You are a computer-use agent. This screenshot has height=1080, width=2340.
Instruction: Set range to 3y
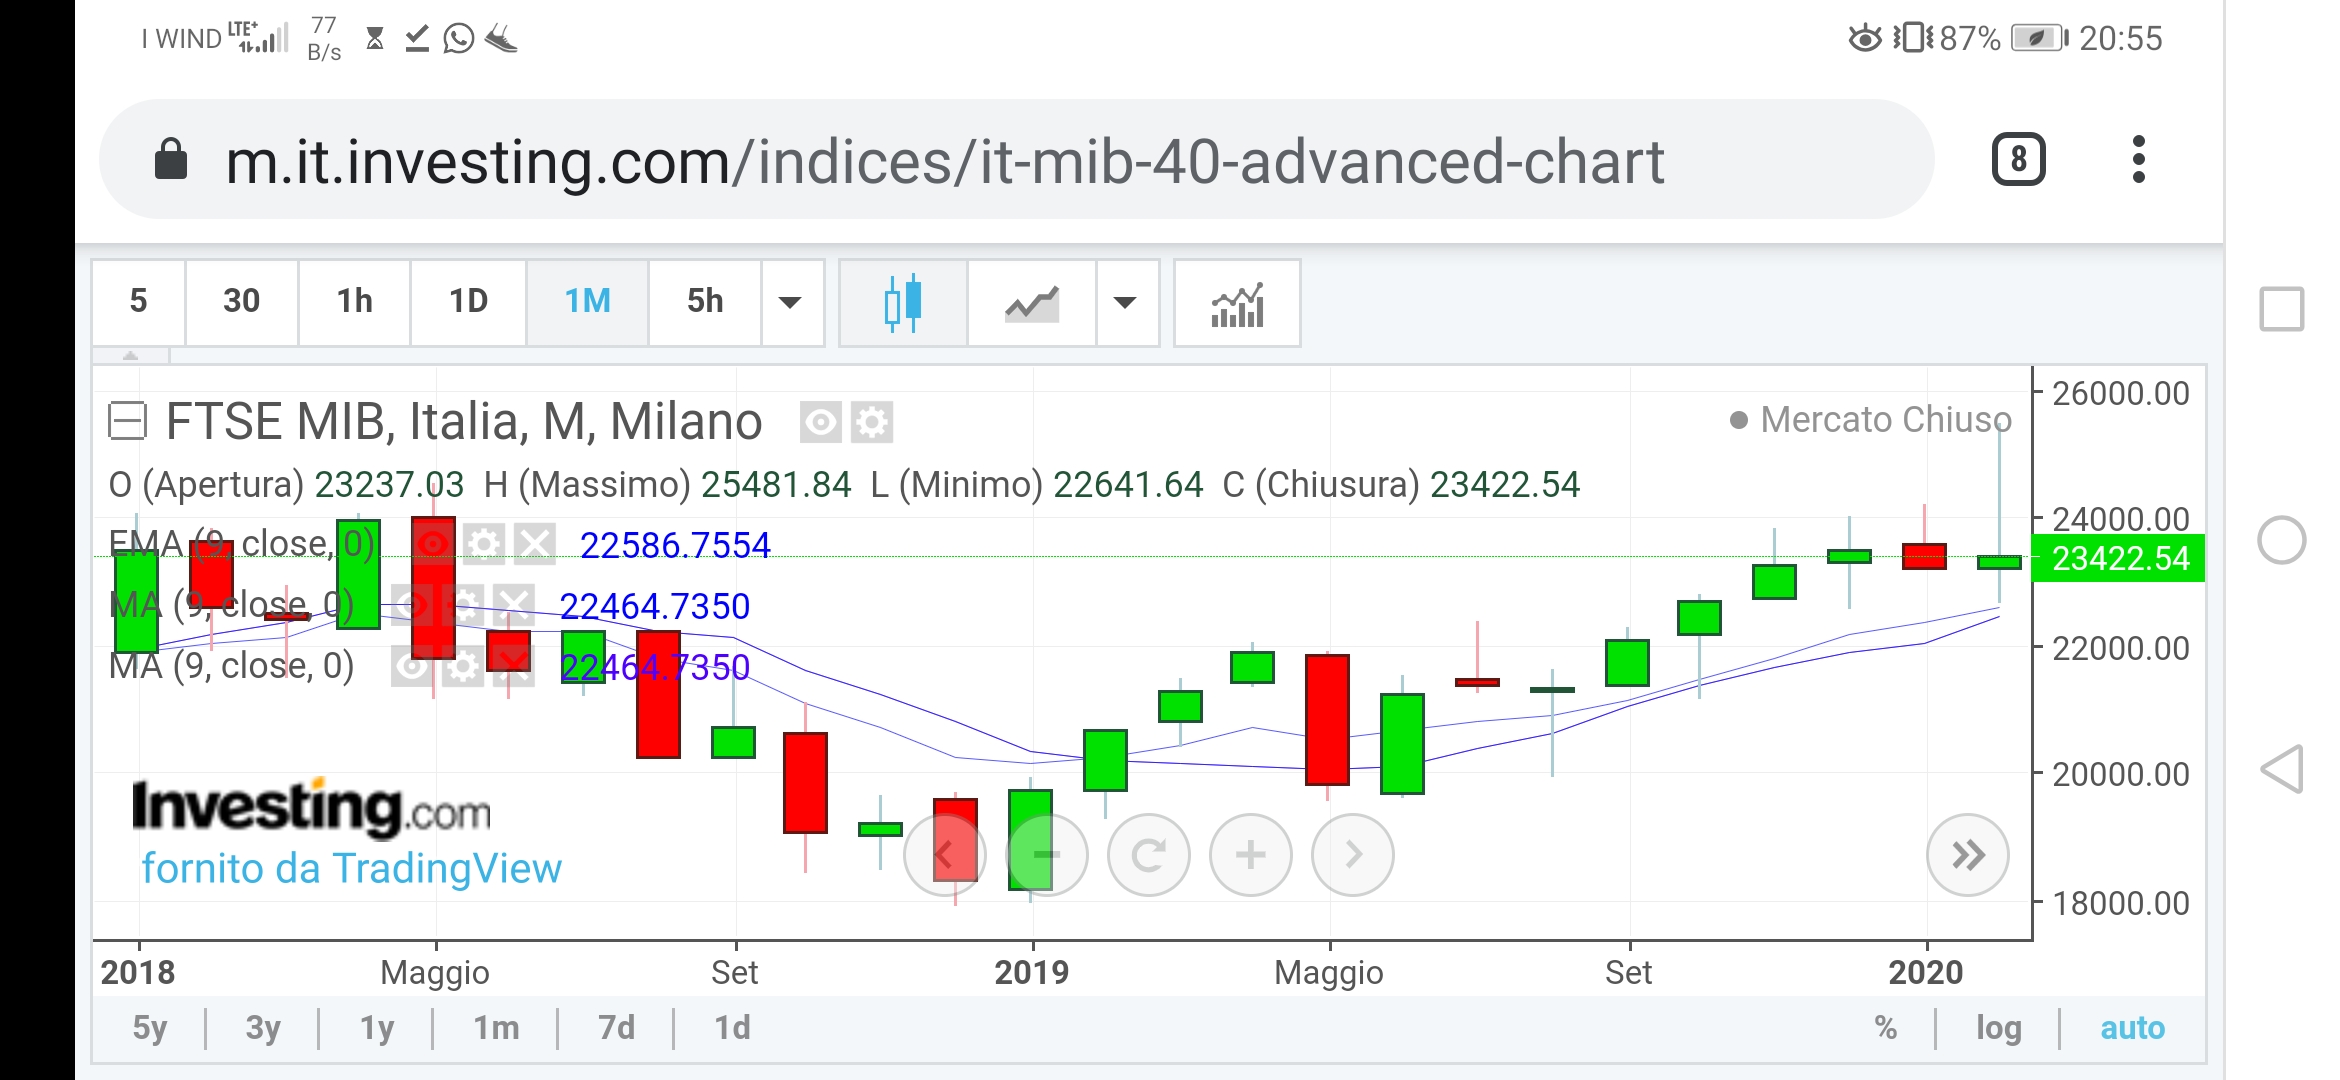click(263, 1028)
